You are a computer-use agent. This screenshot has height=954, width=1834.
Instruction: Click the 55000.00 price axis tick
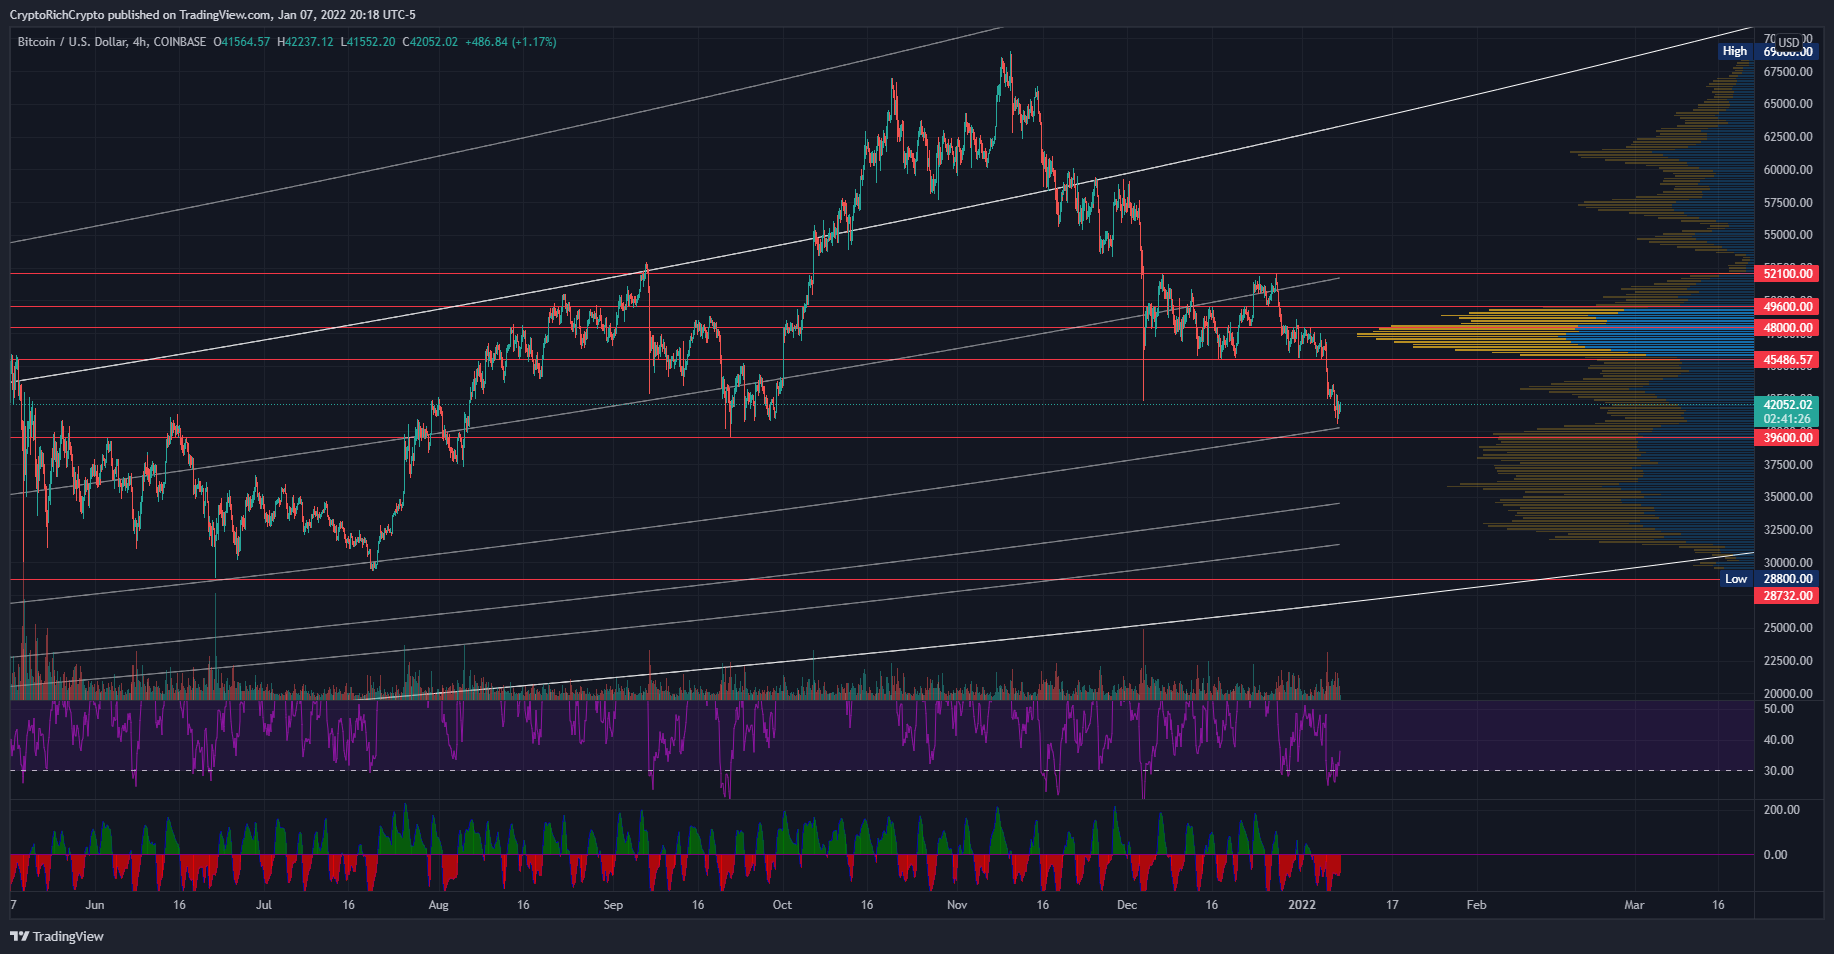(x=1788, y=235)
